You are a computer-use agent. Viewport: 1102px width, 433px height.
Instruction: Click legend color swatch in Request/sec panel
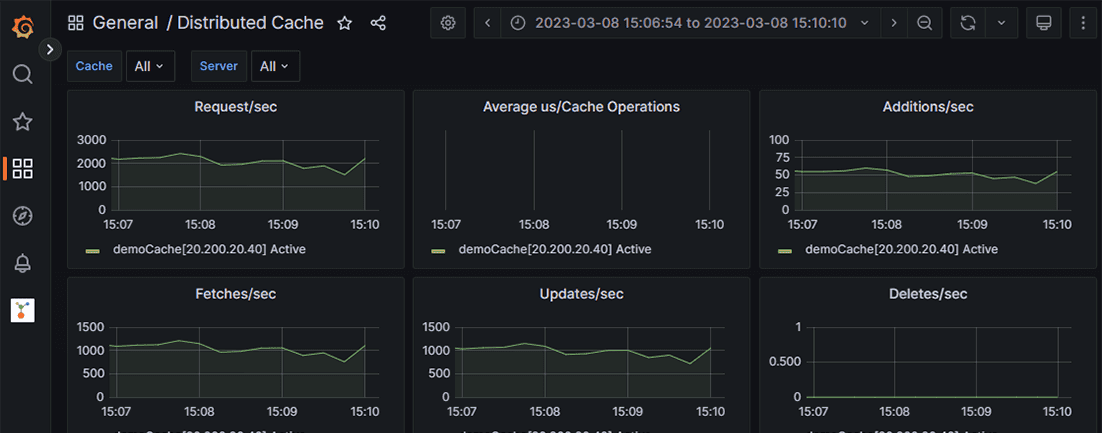point(93,250)
